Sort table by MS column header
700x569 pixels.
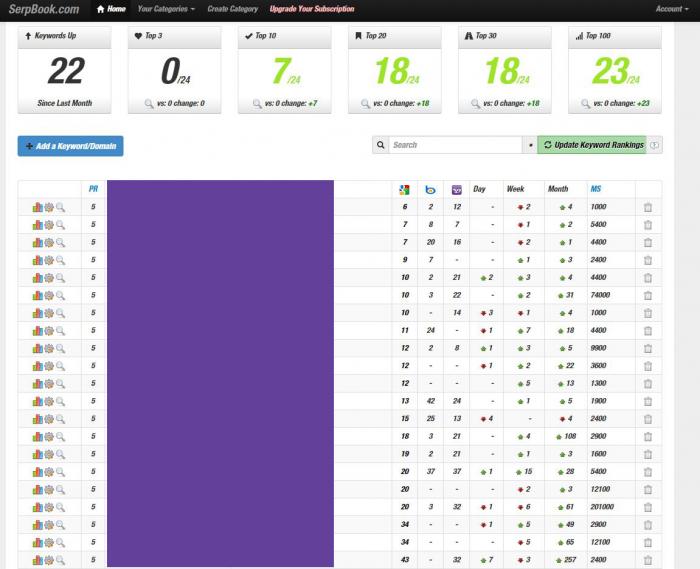tap(596, 189)
